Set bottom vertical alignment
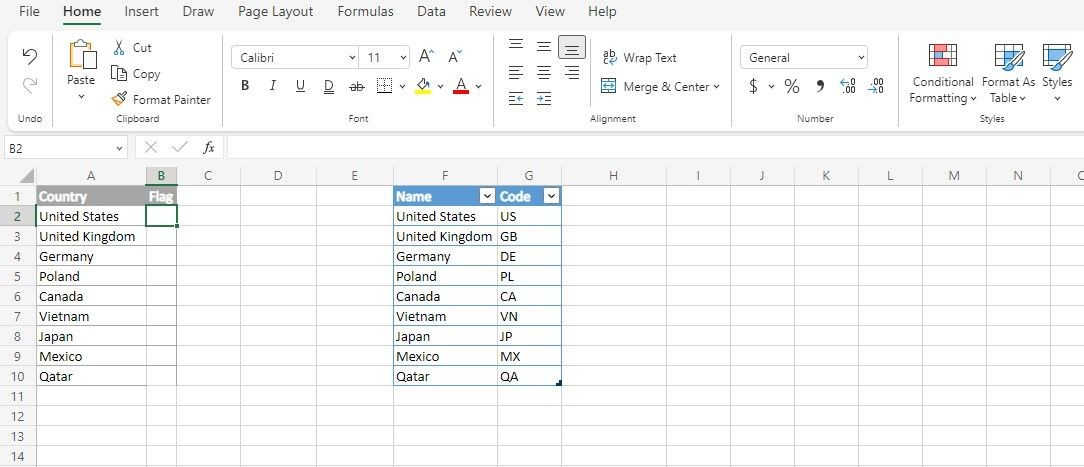The image size is (1084, 467). coord(572,47)
